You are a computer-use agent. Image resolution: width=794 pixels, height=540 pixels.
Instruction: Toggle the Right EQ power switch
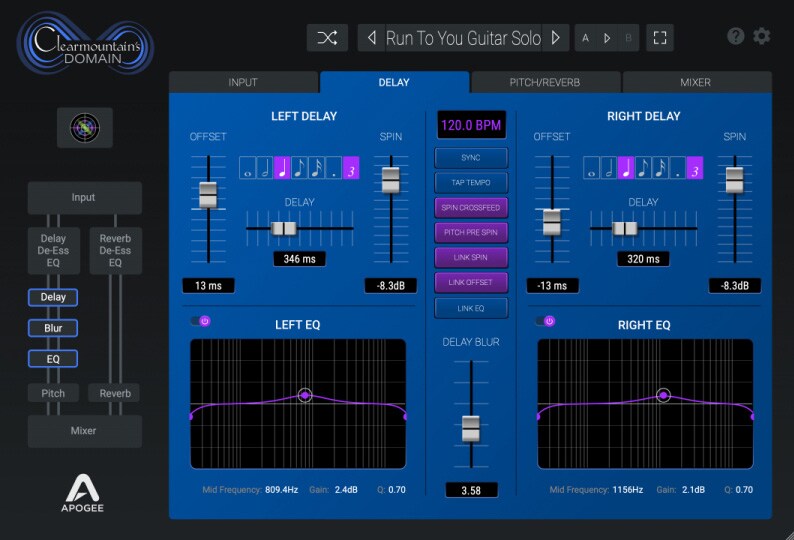pos(545,321)
